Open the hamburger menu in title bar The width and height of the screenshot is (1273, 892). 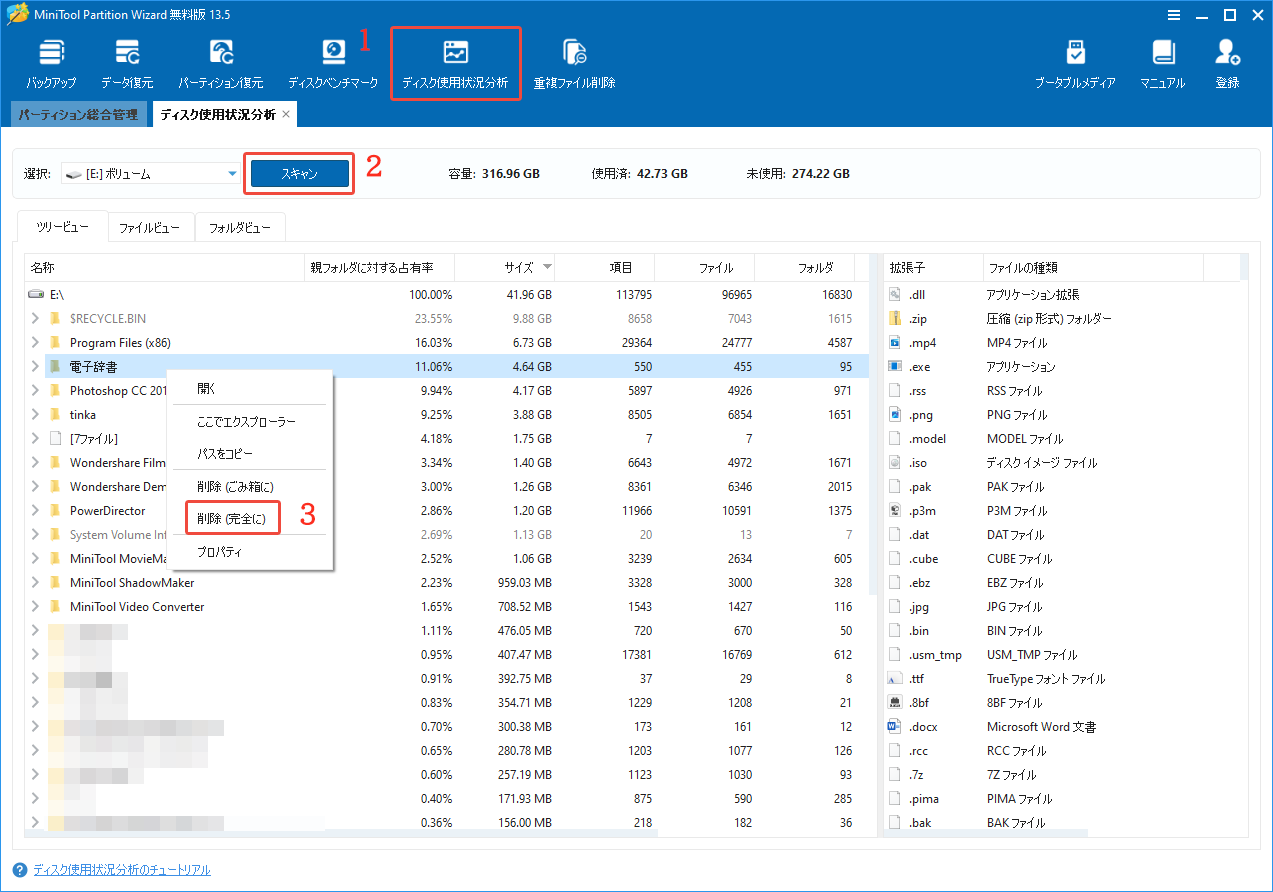1173,15
